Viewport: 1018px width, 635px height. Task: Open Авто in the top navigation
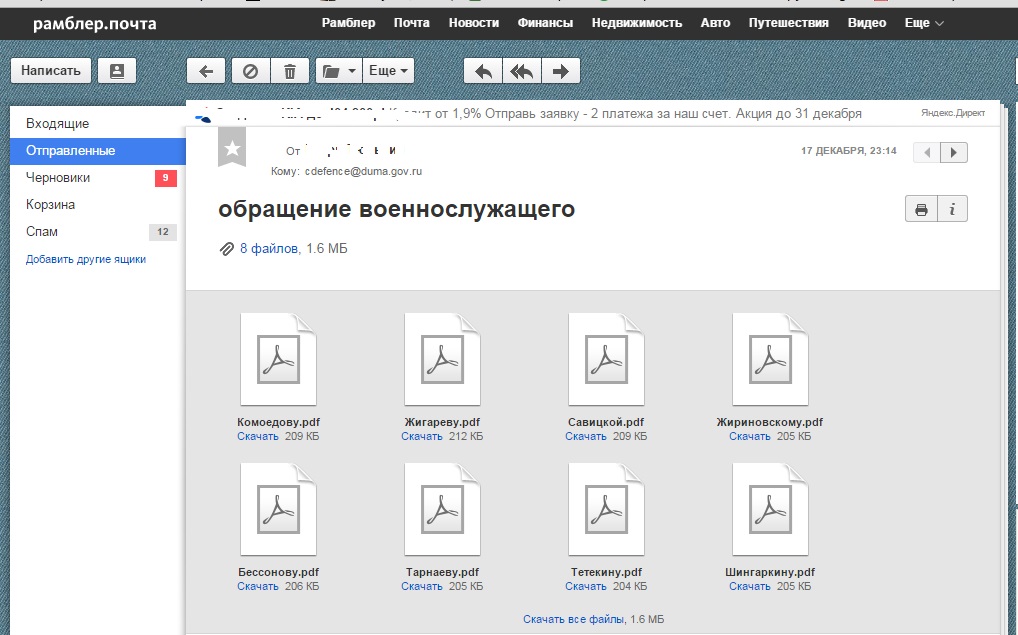(715, 23)
